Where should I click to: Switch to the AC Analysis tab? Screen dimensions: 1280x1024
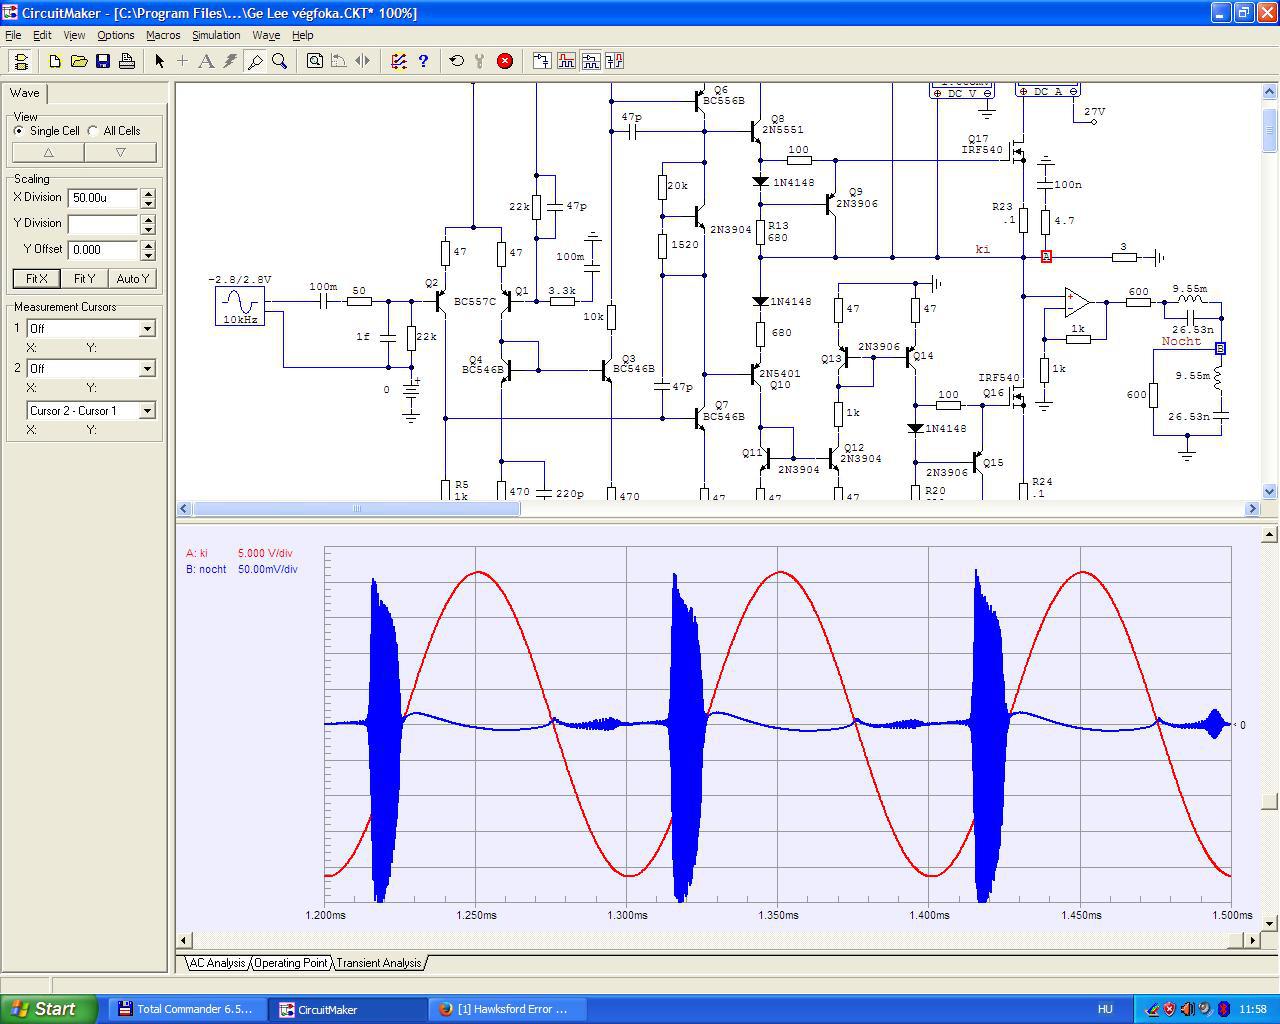pos(217,963)
